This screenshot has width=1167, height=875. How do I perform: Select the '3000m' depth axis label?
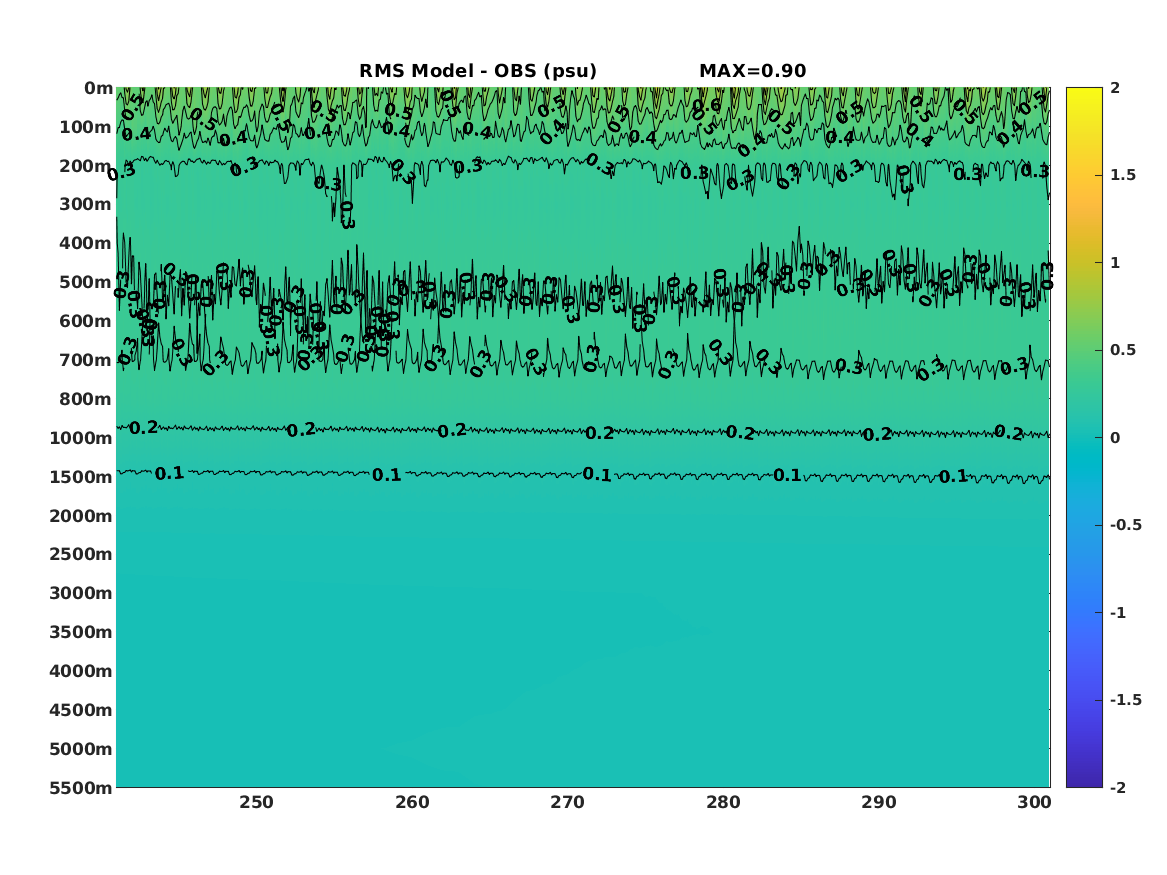pos(81,593)
